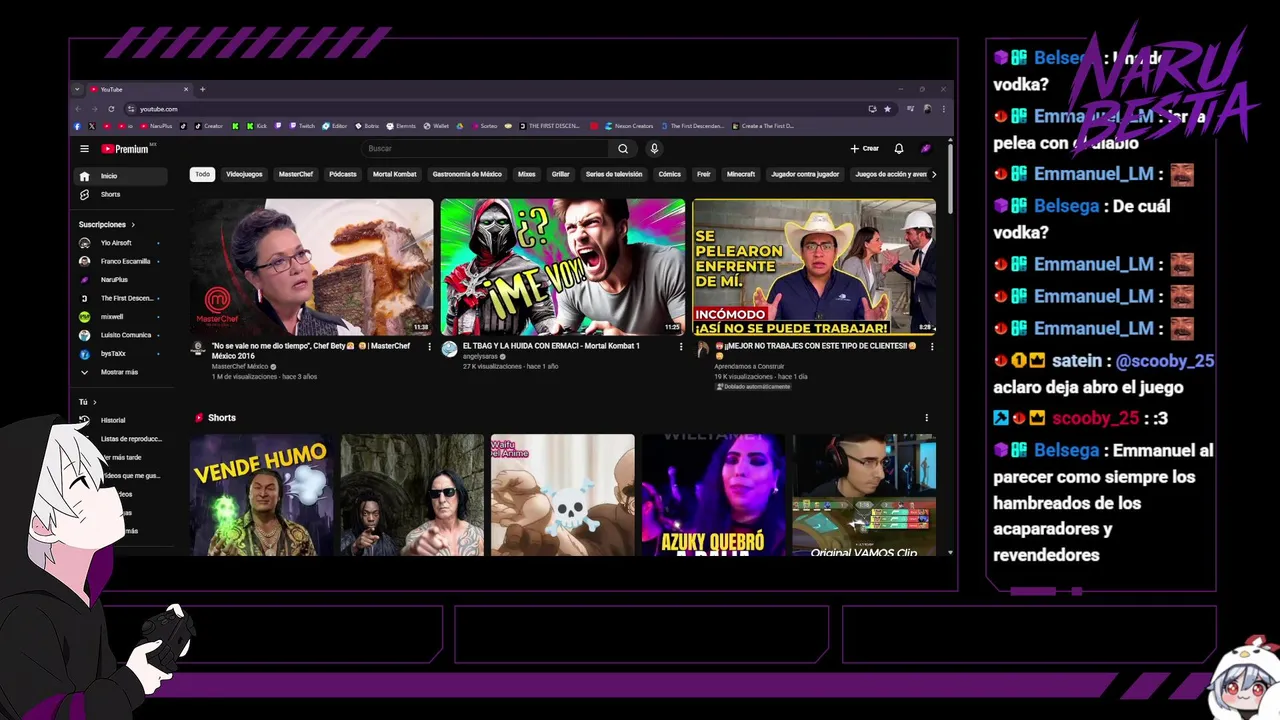Open the Shorts sidebar icon

[84, 195]
